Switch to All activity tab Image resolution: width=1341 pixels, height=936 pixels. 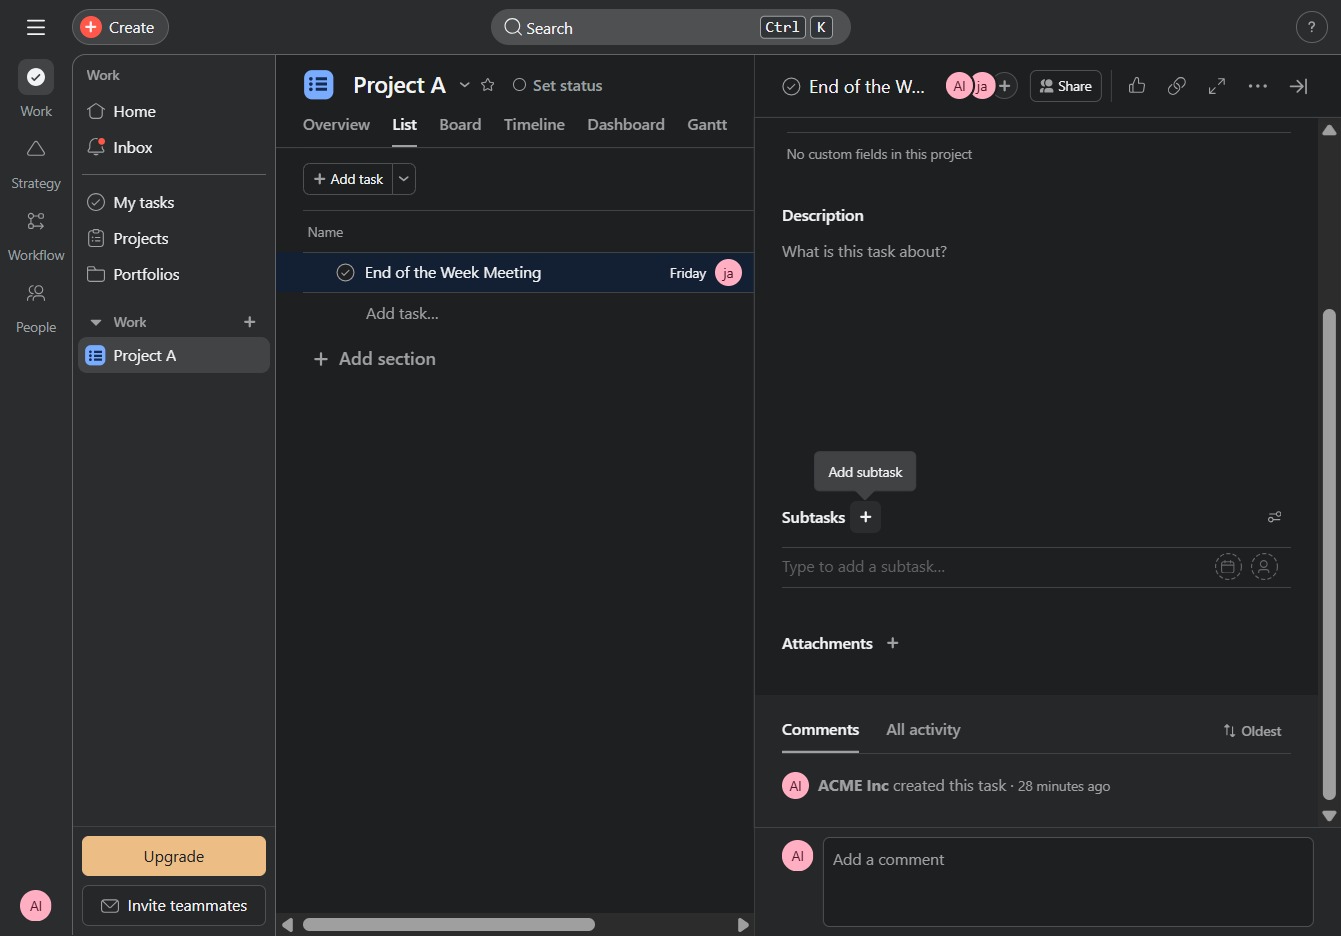(923, 730)
